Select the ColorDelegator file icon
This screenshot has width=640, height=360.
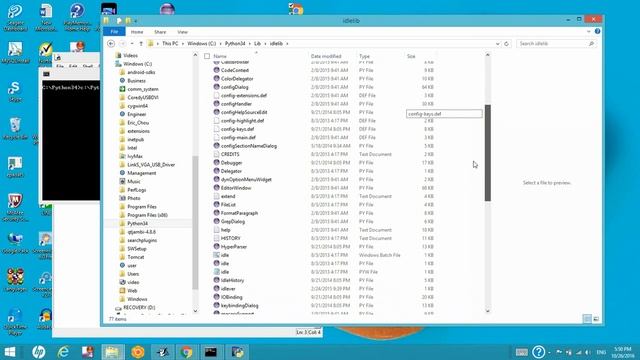216,78
